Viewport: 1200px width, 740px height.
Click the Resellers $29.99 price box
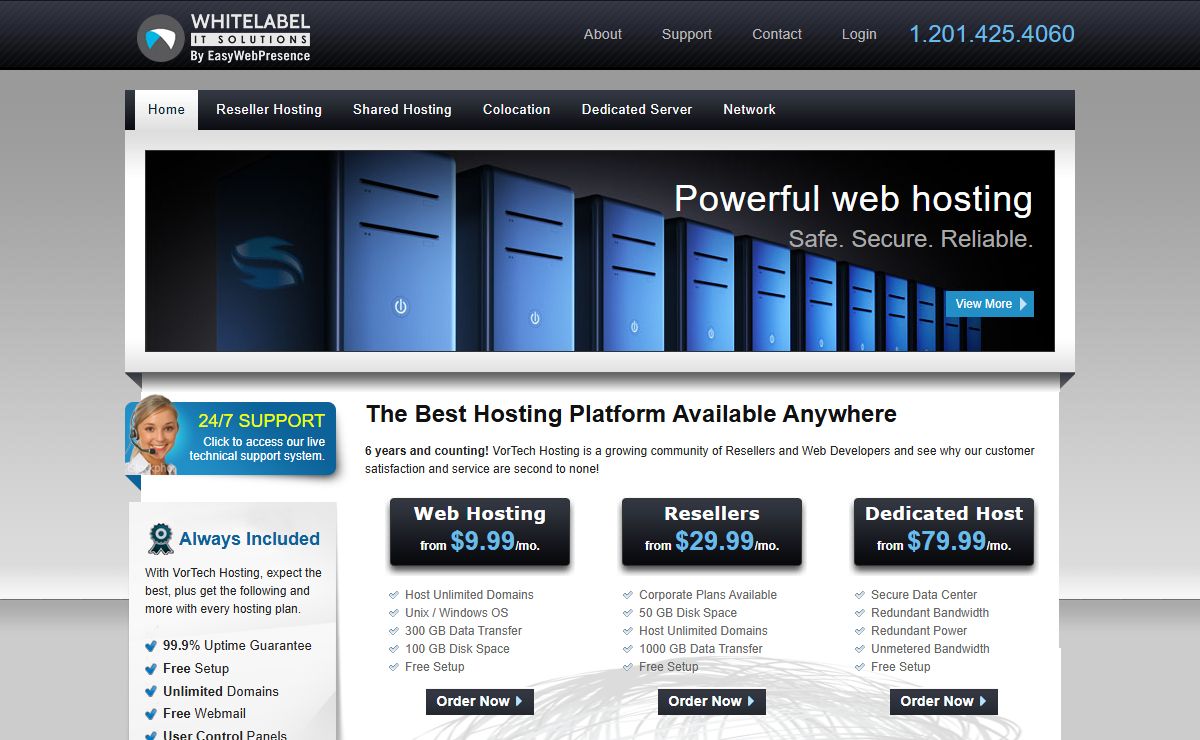point(712,532)
